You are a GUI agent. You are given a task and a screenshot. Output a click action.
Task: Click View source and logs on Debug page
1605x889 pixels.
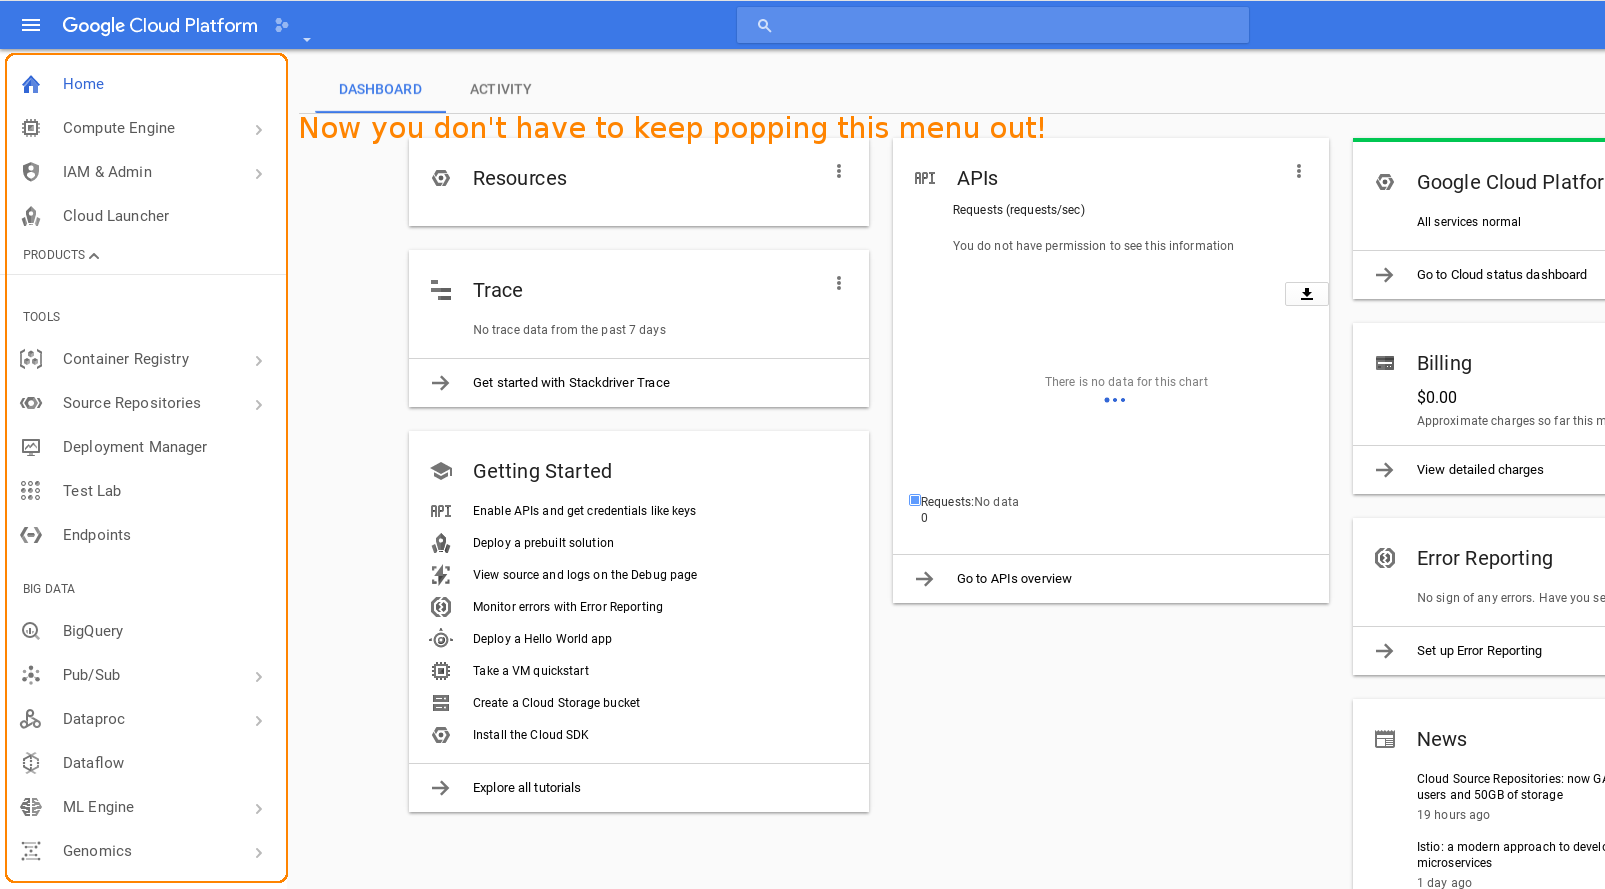[585, 575]
